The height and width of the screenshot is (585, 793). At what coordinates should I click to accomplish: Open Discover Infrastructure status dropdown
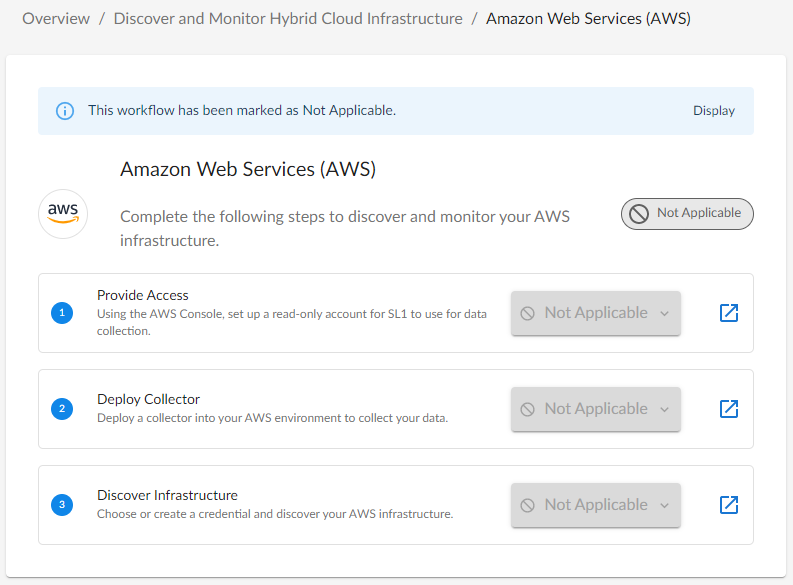pyautogui.click(x=595, y=505)
